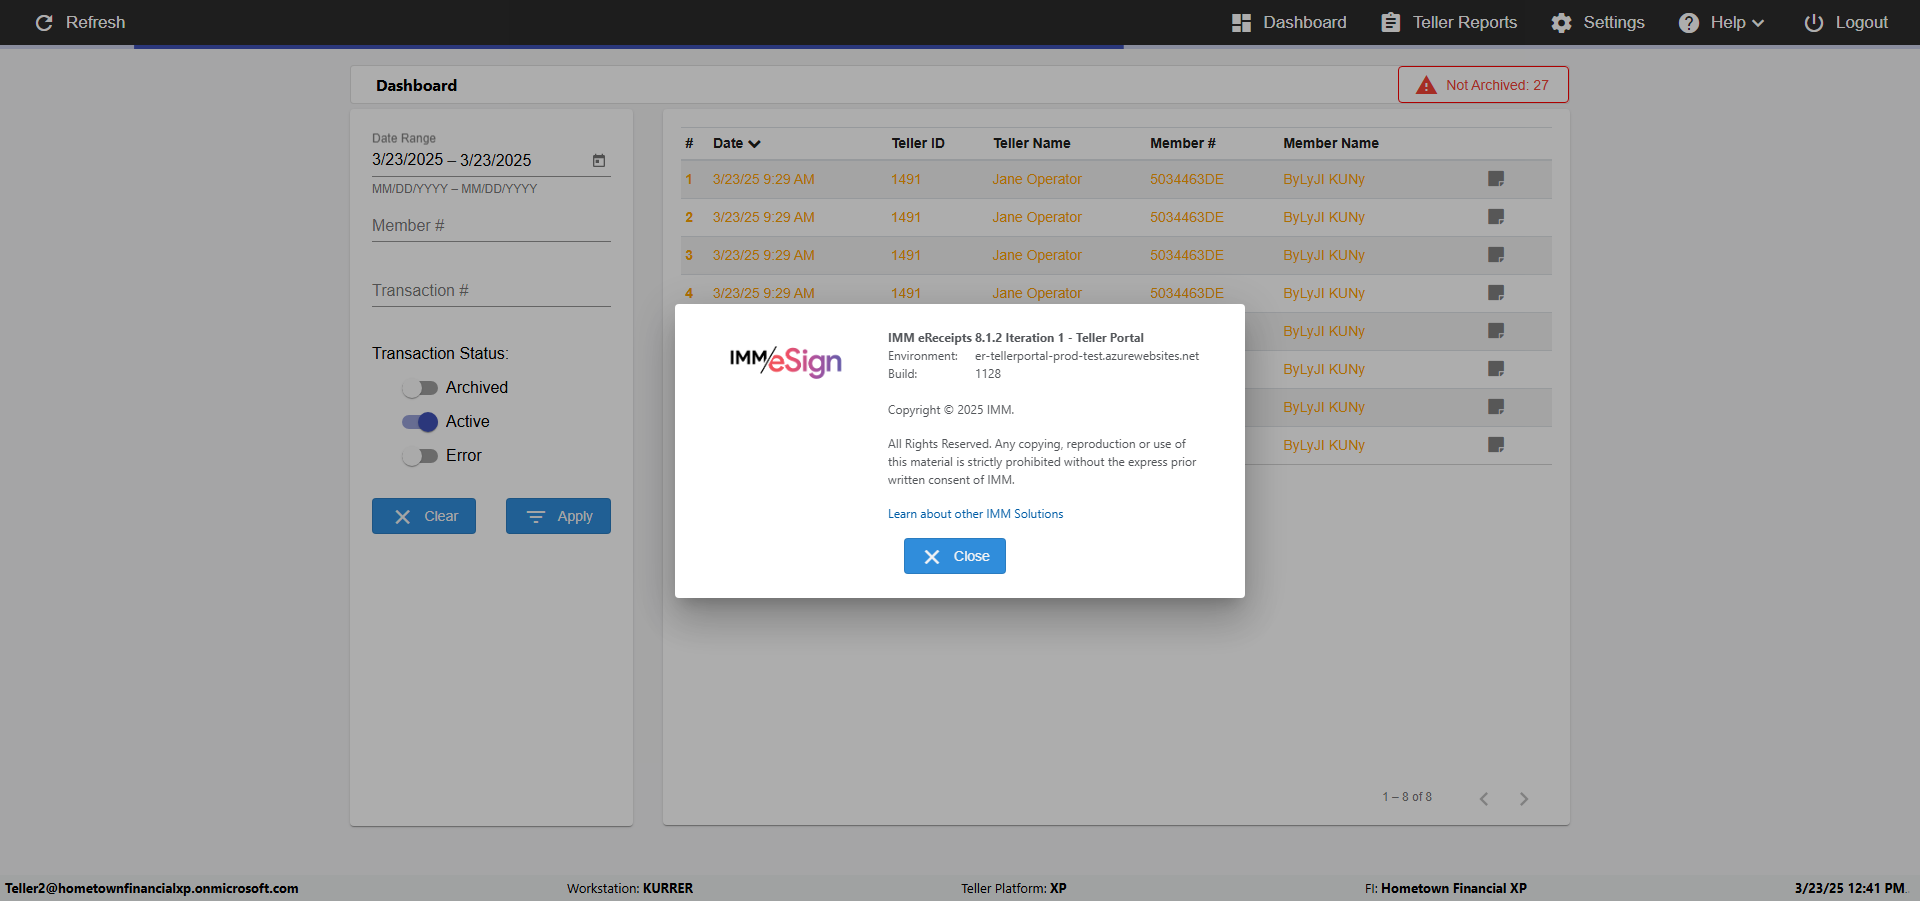Toggle the Archived status switch
The image size is (1920, 901).
420,388
